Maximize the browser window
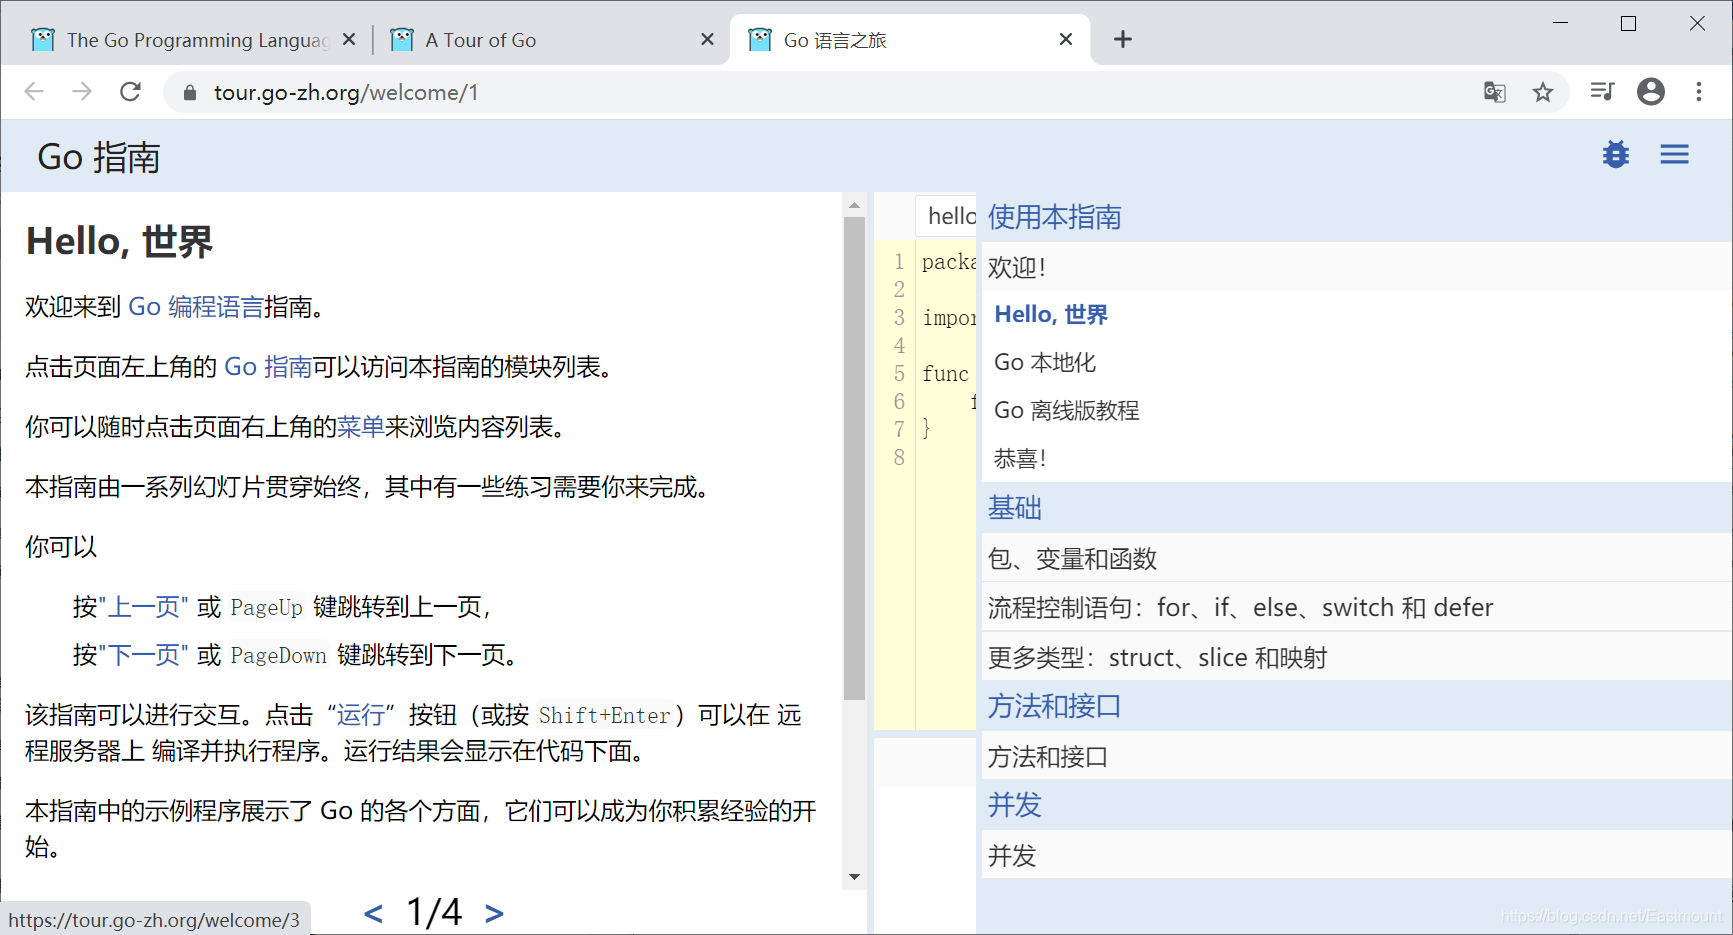 pyautogui.click(x=1628, y=23)
